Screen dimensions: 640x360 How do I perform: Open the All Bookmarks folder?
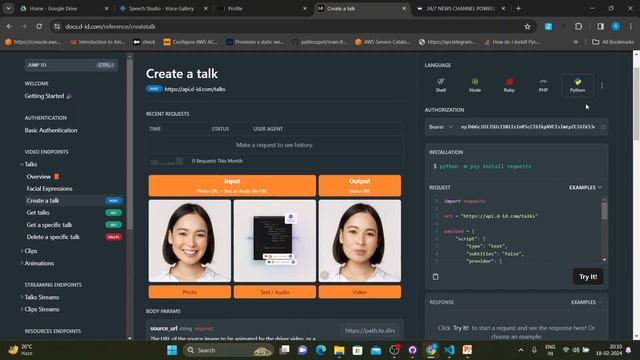tap(613, 42)
